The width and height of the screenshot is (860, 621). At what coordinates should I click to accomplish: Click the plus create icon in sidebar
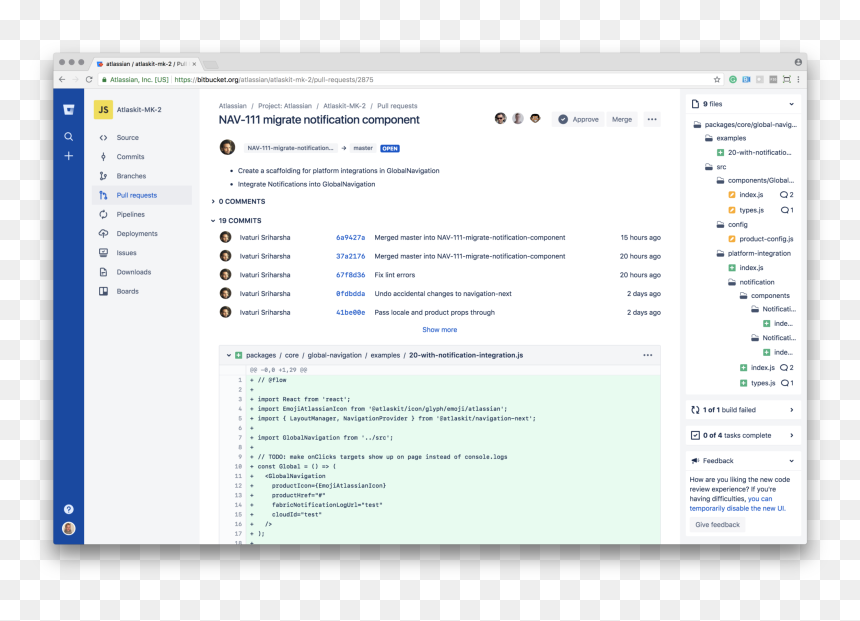click(69, 156)
